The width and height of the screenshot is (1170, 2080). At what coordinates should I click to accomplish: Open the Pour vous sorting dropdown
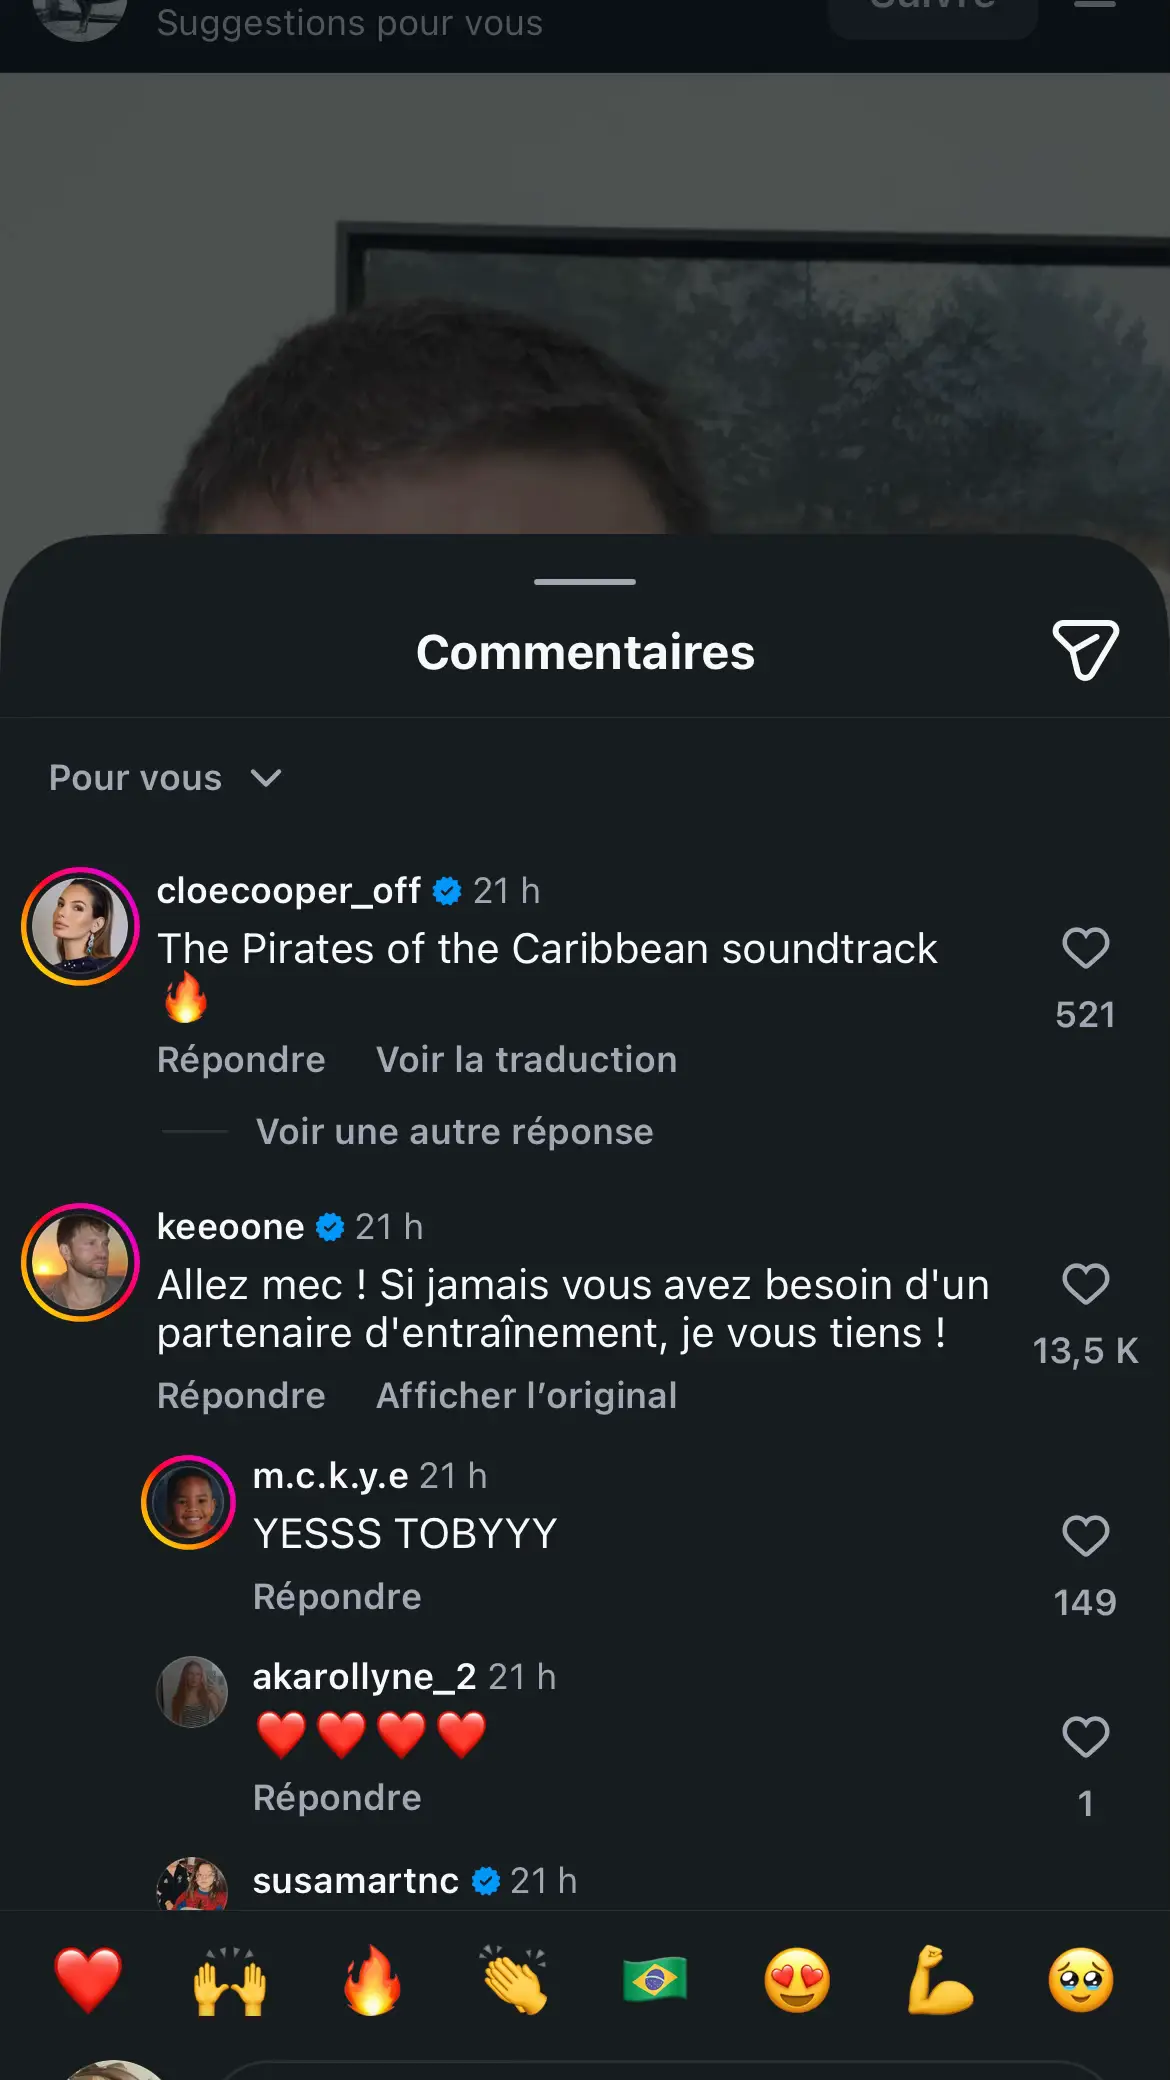[166, 778]
